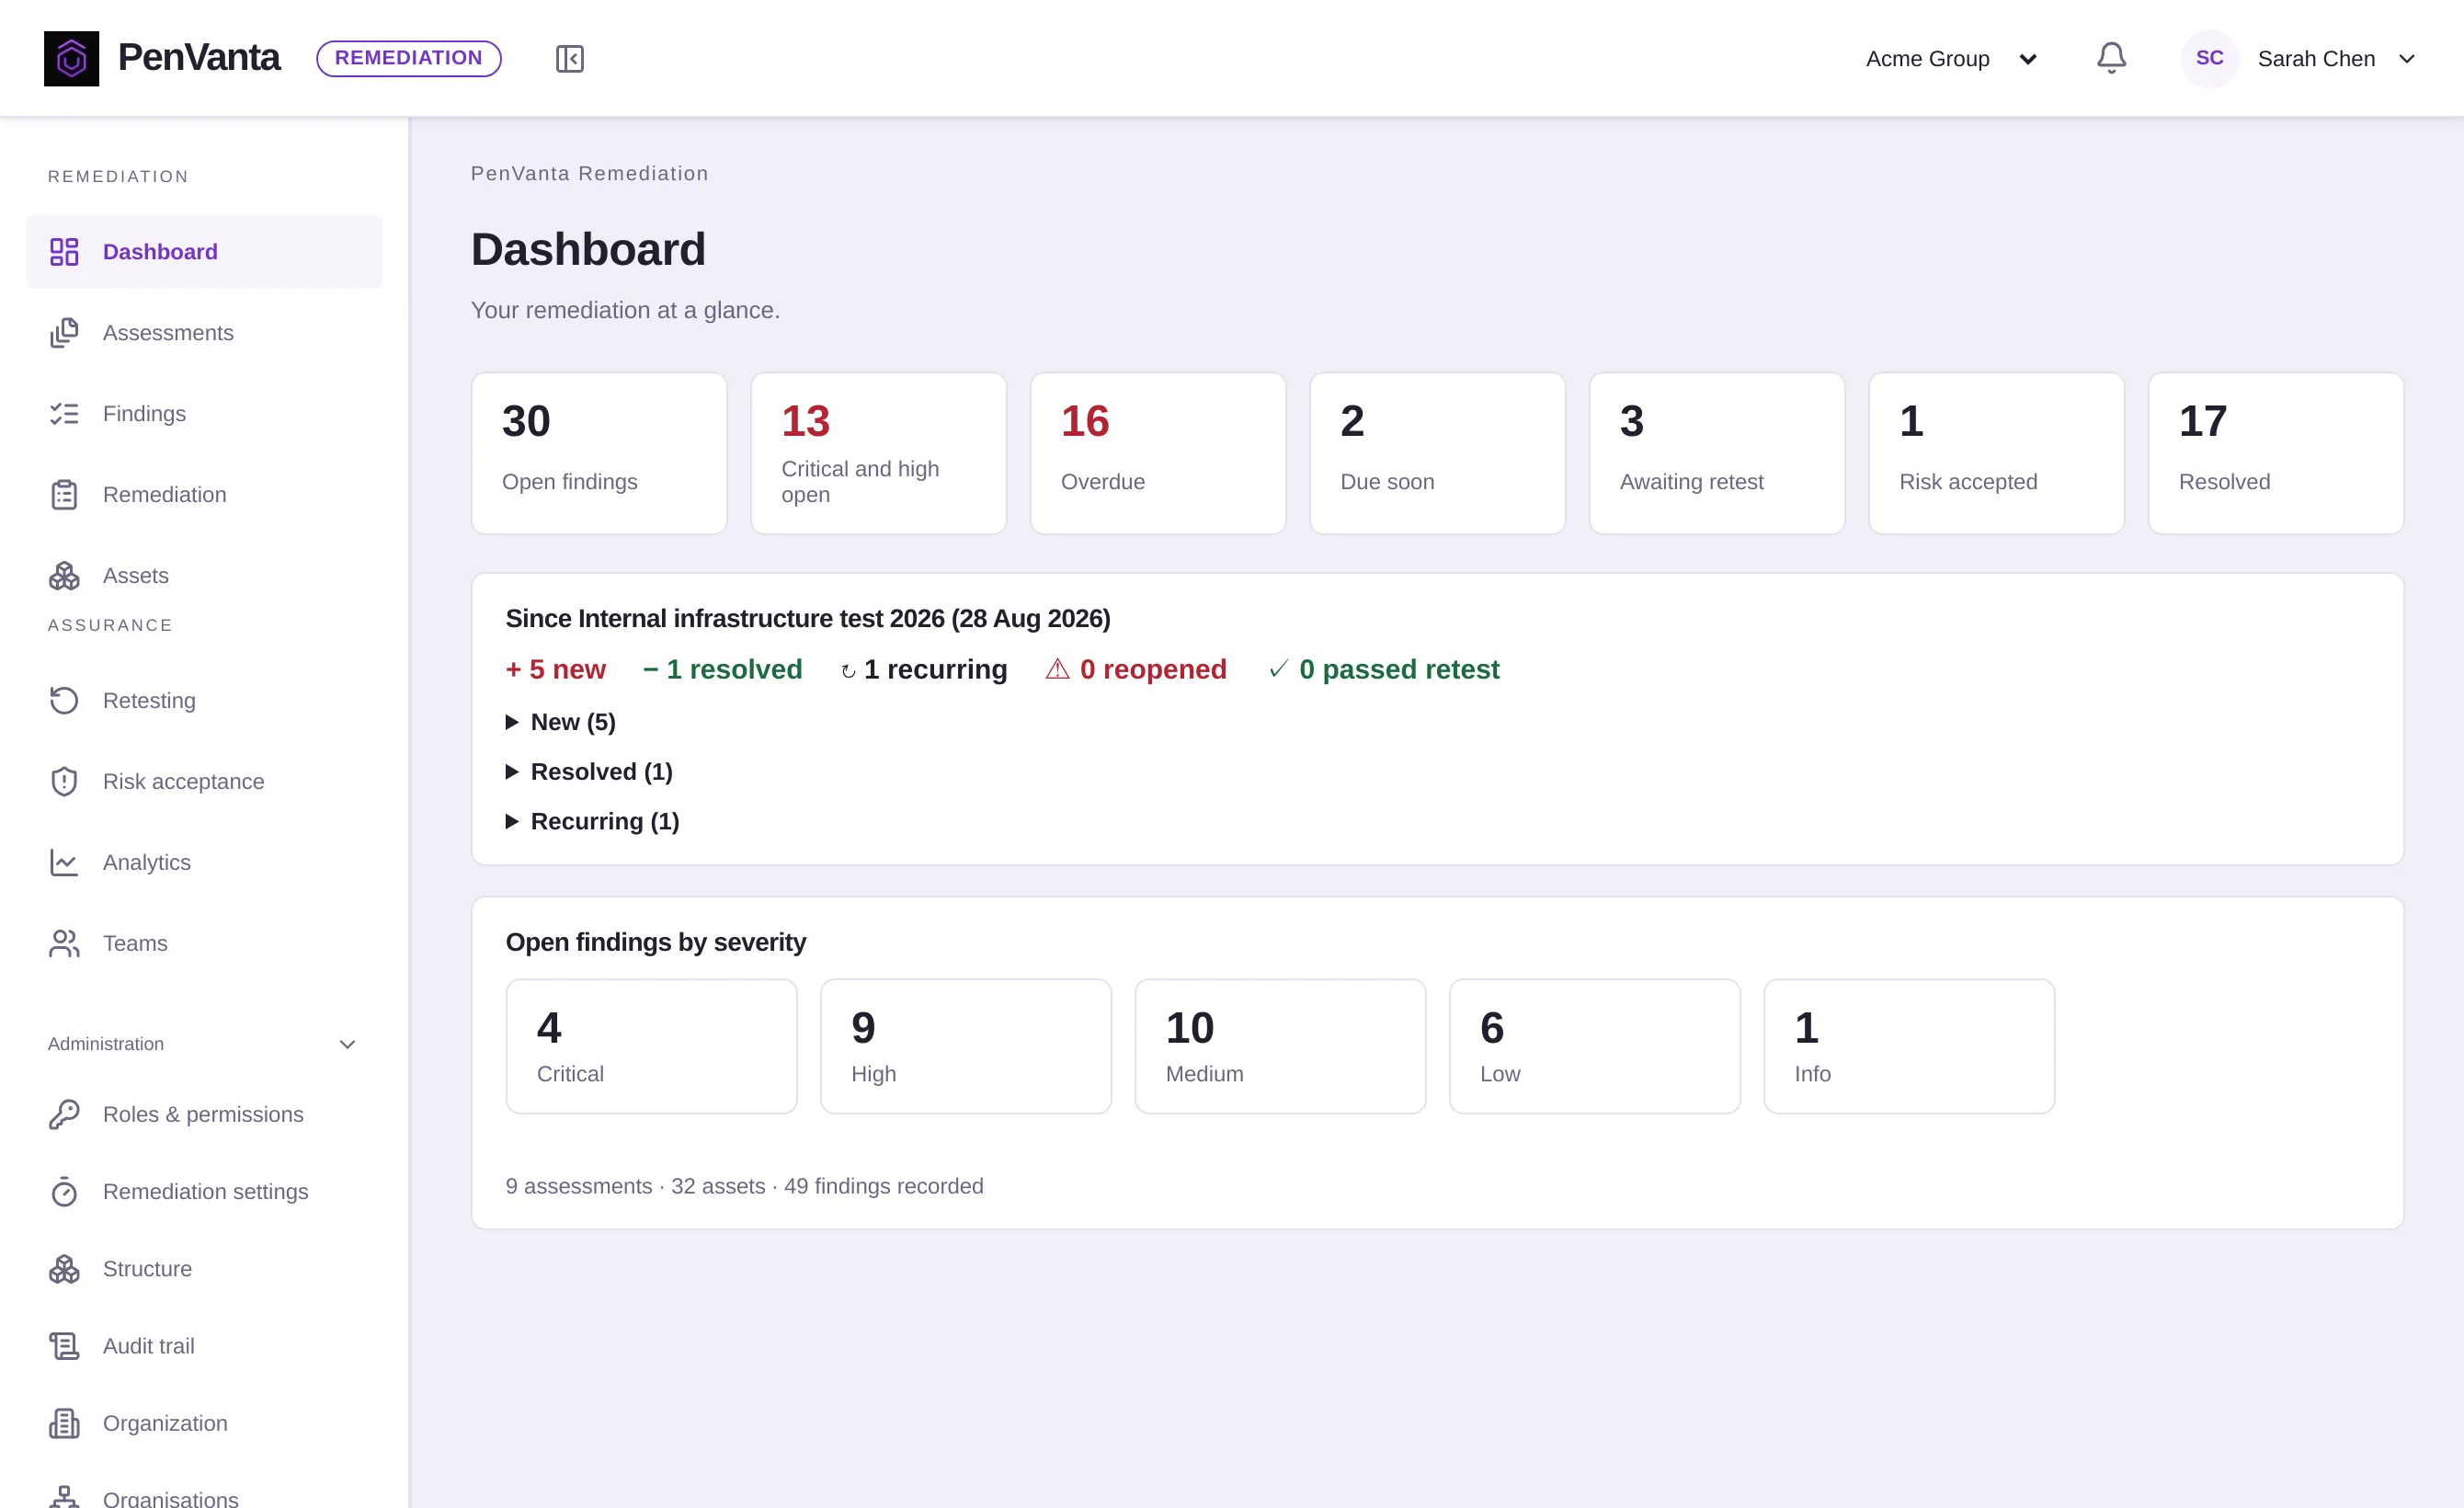Collapse the Administration section chevron
Viewport: 2464px width, 1508px height.
tap(348, 1045)
